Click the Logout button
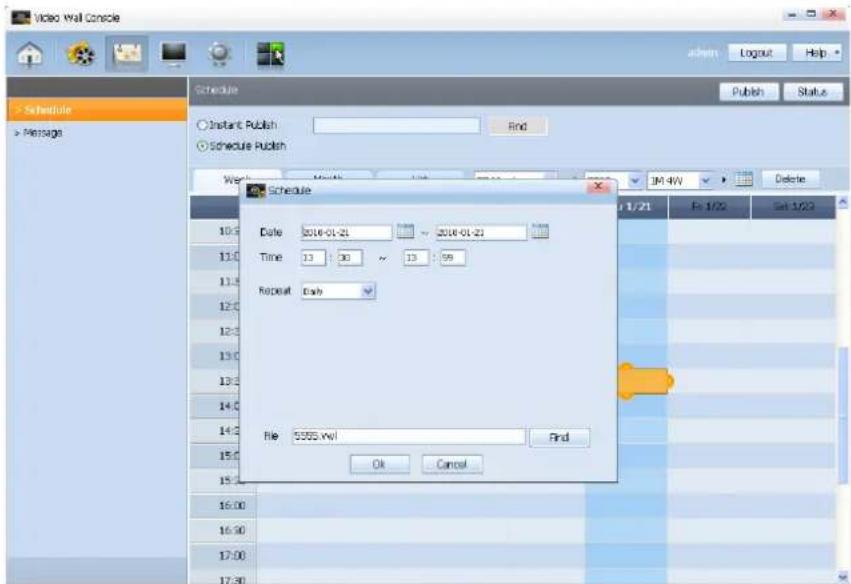This screenshot has height=584, width=851. tap(756, 53)
